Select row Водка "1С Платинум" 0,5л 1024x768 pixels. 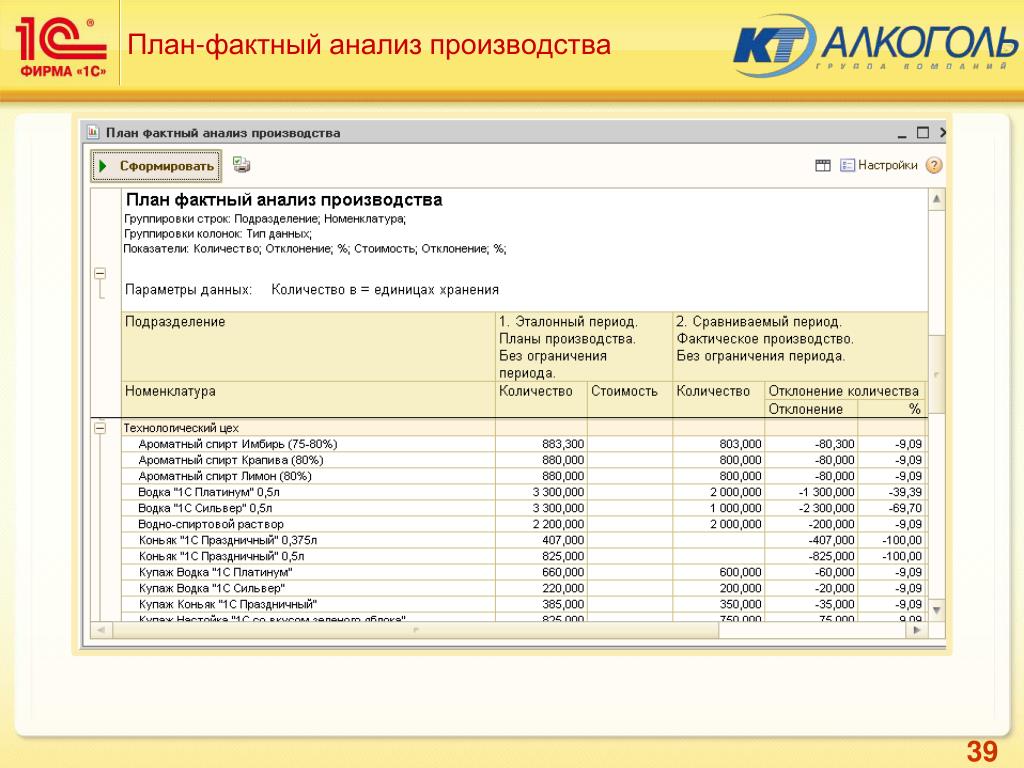tap(209, 492)
